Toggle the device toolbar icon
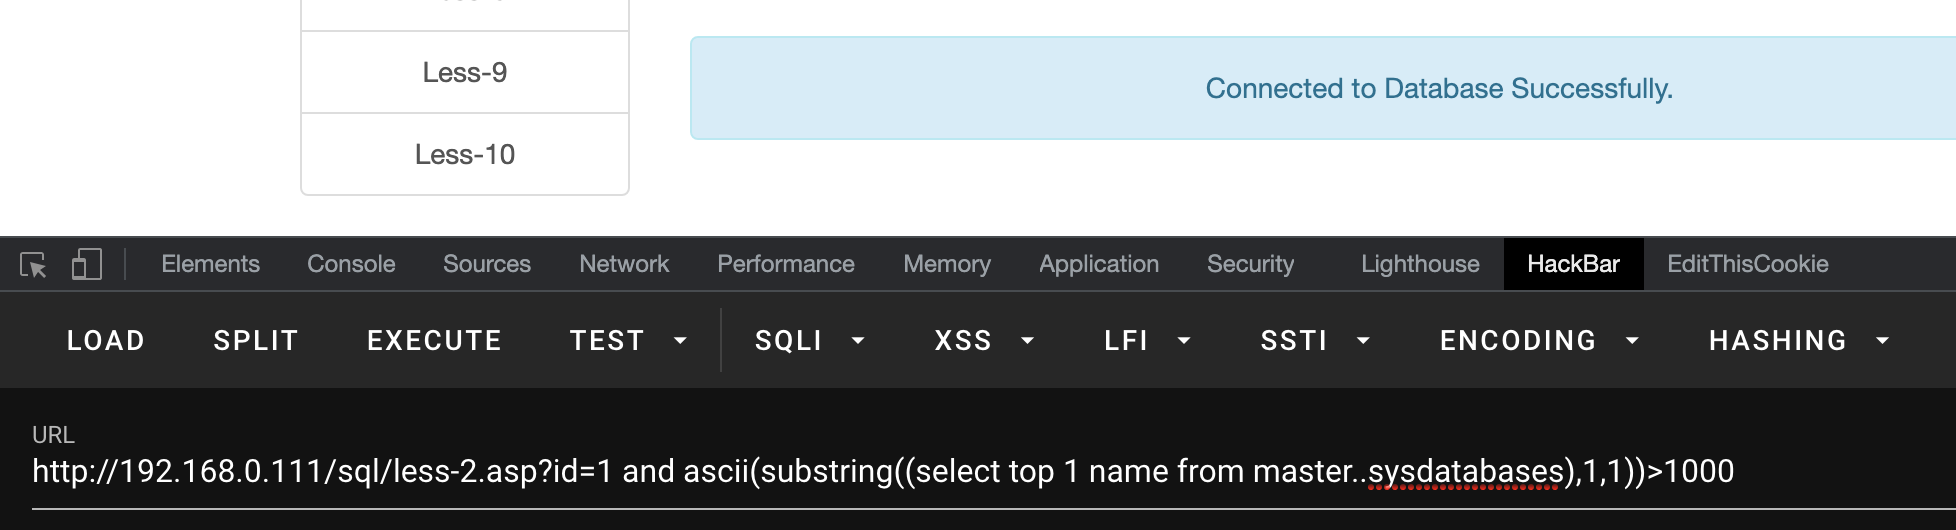The image size is (1956, 530). tap(87, 265)
